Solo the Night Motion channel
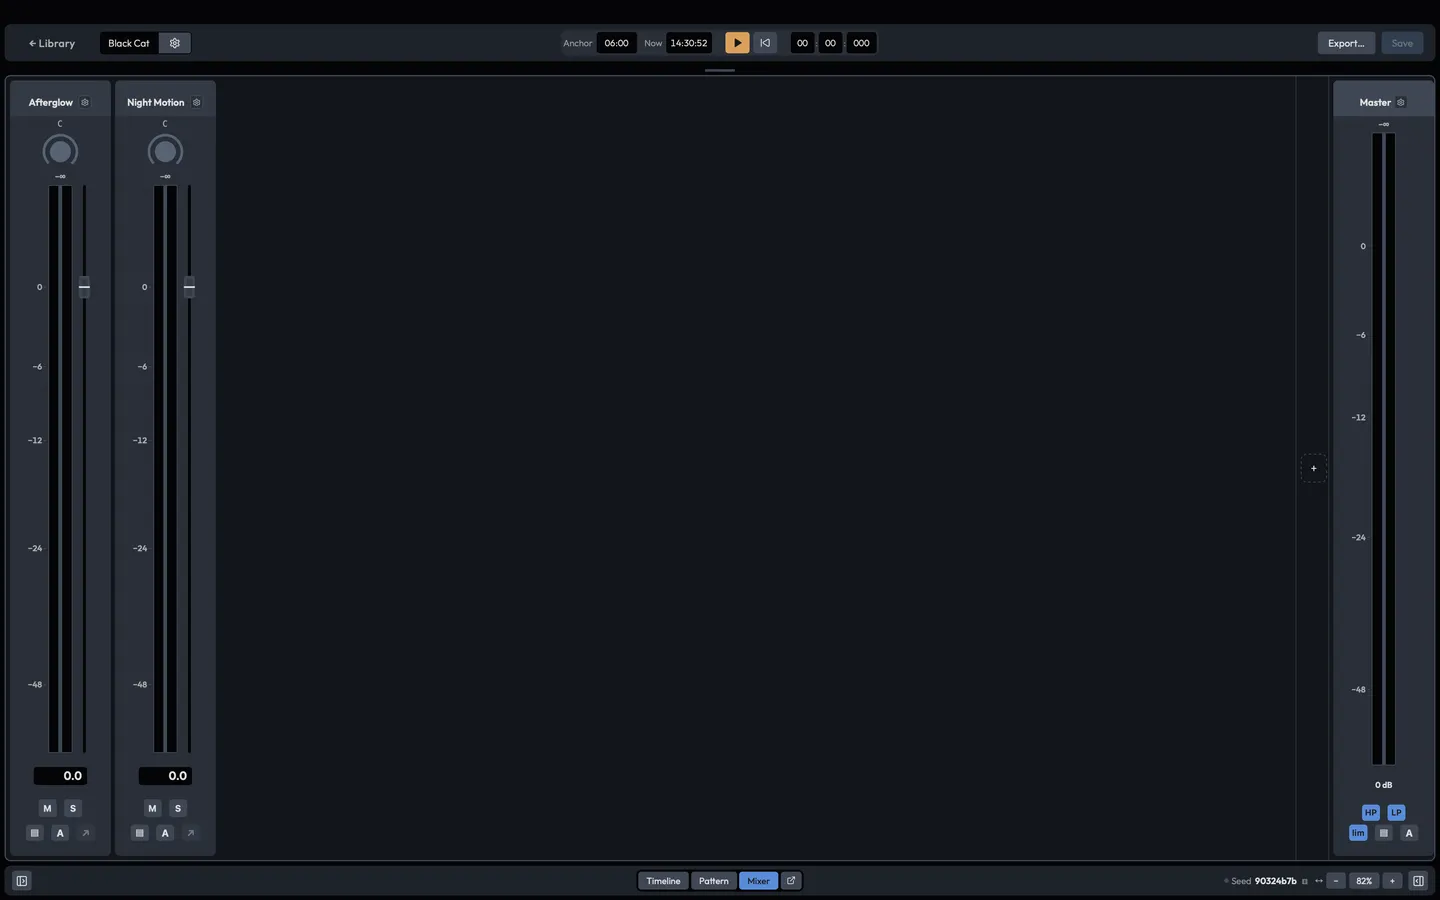Viewport: 1440px width, 900px height. (178, 808)
